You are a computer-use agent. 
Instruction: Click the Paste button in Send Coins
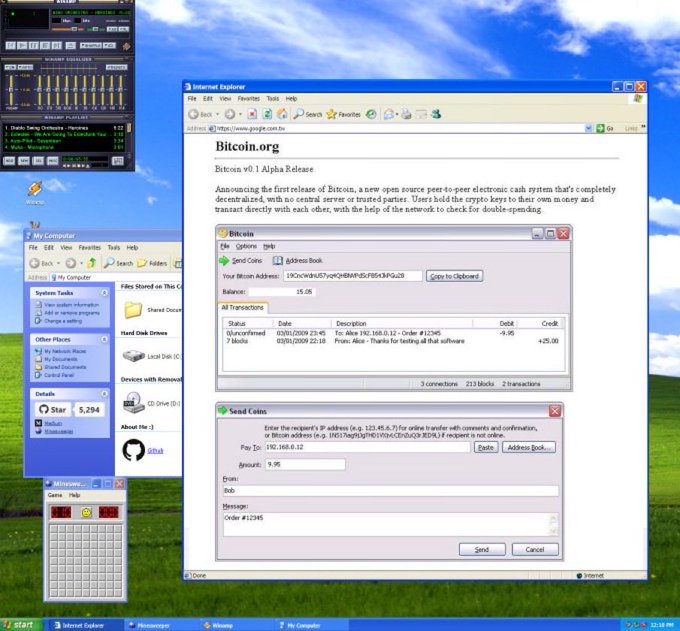pos(485,447)
